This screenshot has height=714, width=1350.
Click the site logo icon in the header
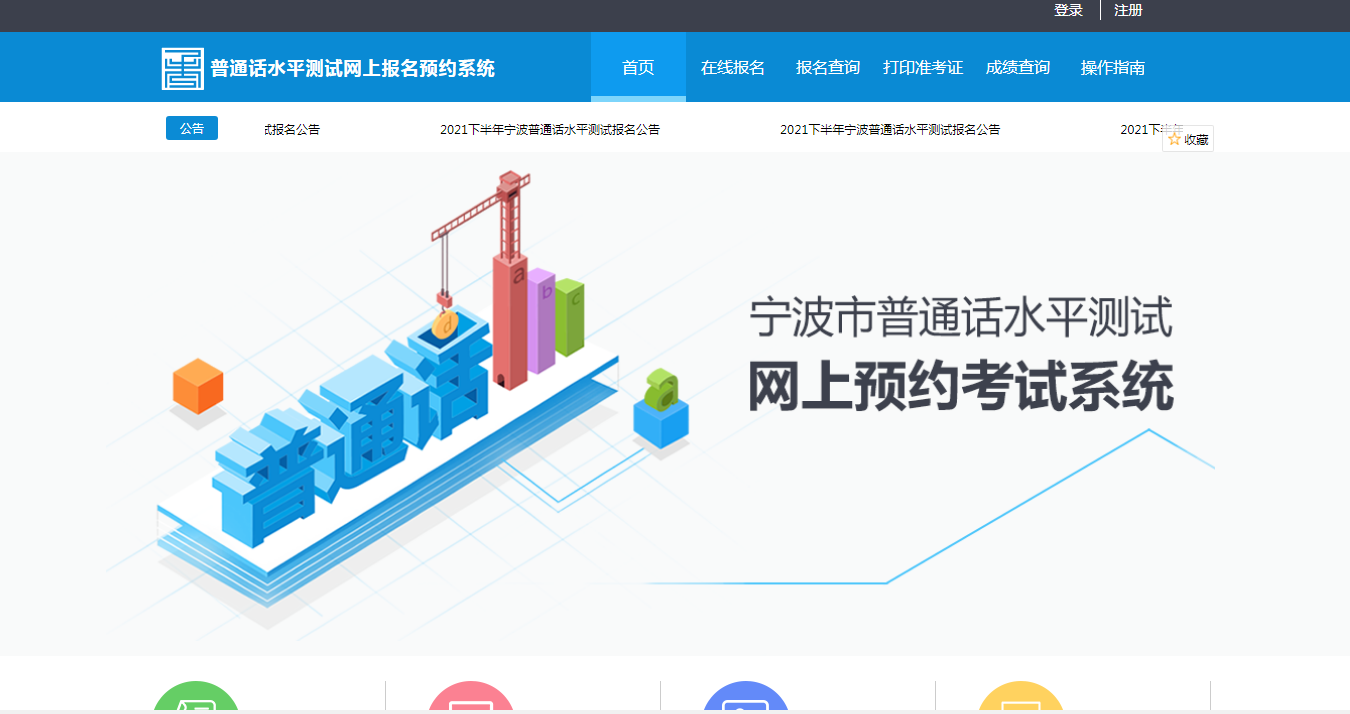182,68
